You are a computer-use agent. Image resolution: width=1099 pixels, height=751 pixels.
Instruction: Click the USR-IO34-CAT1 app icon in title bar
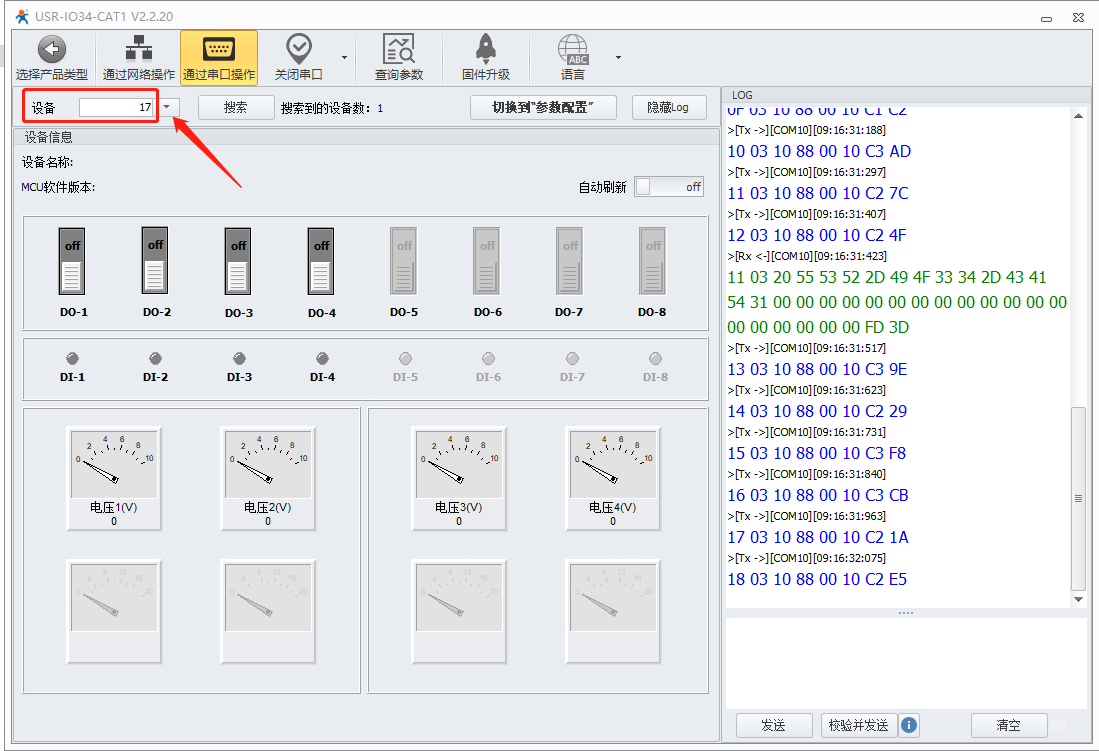(x=22, y=16)
